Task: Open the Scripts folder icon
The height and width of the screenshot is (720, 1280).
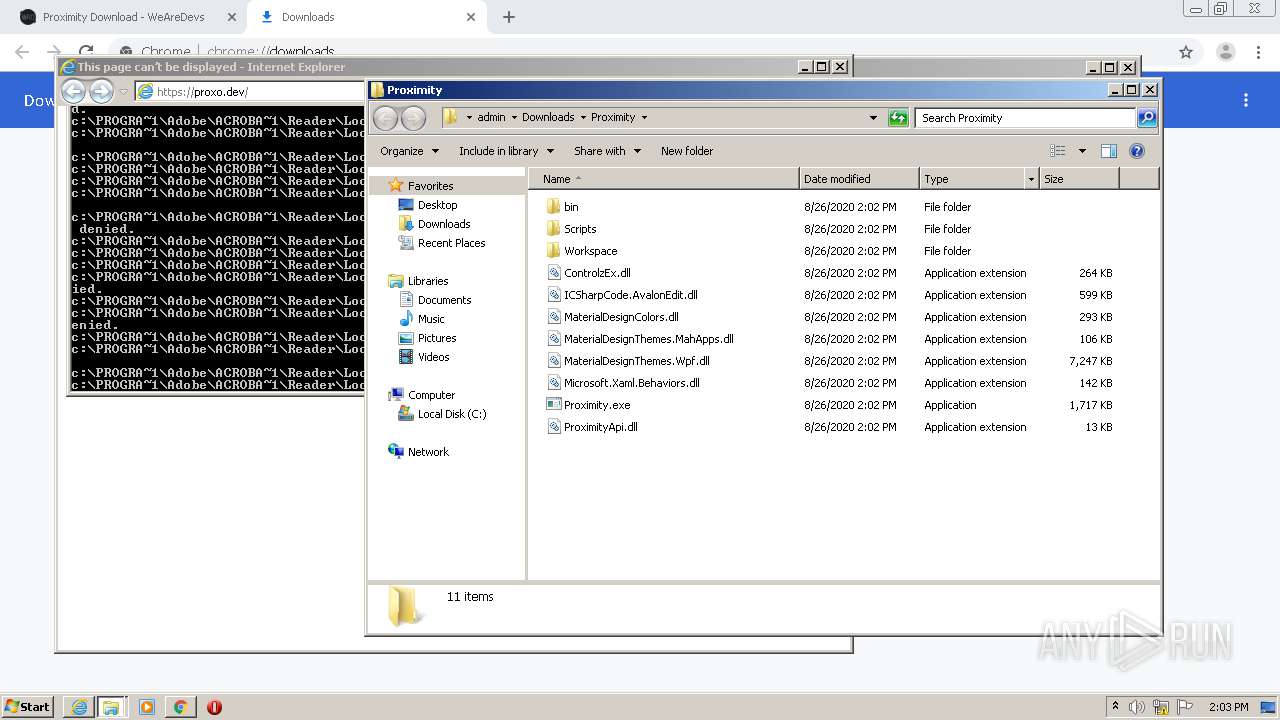Action: tap(553, 229)
